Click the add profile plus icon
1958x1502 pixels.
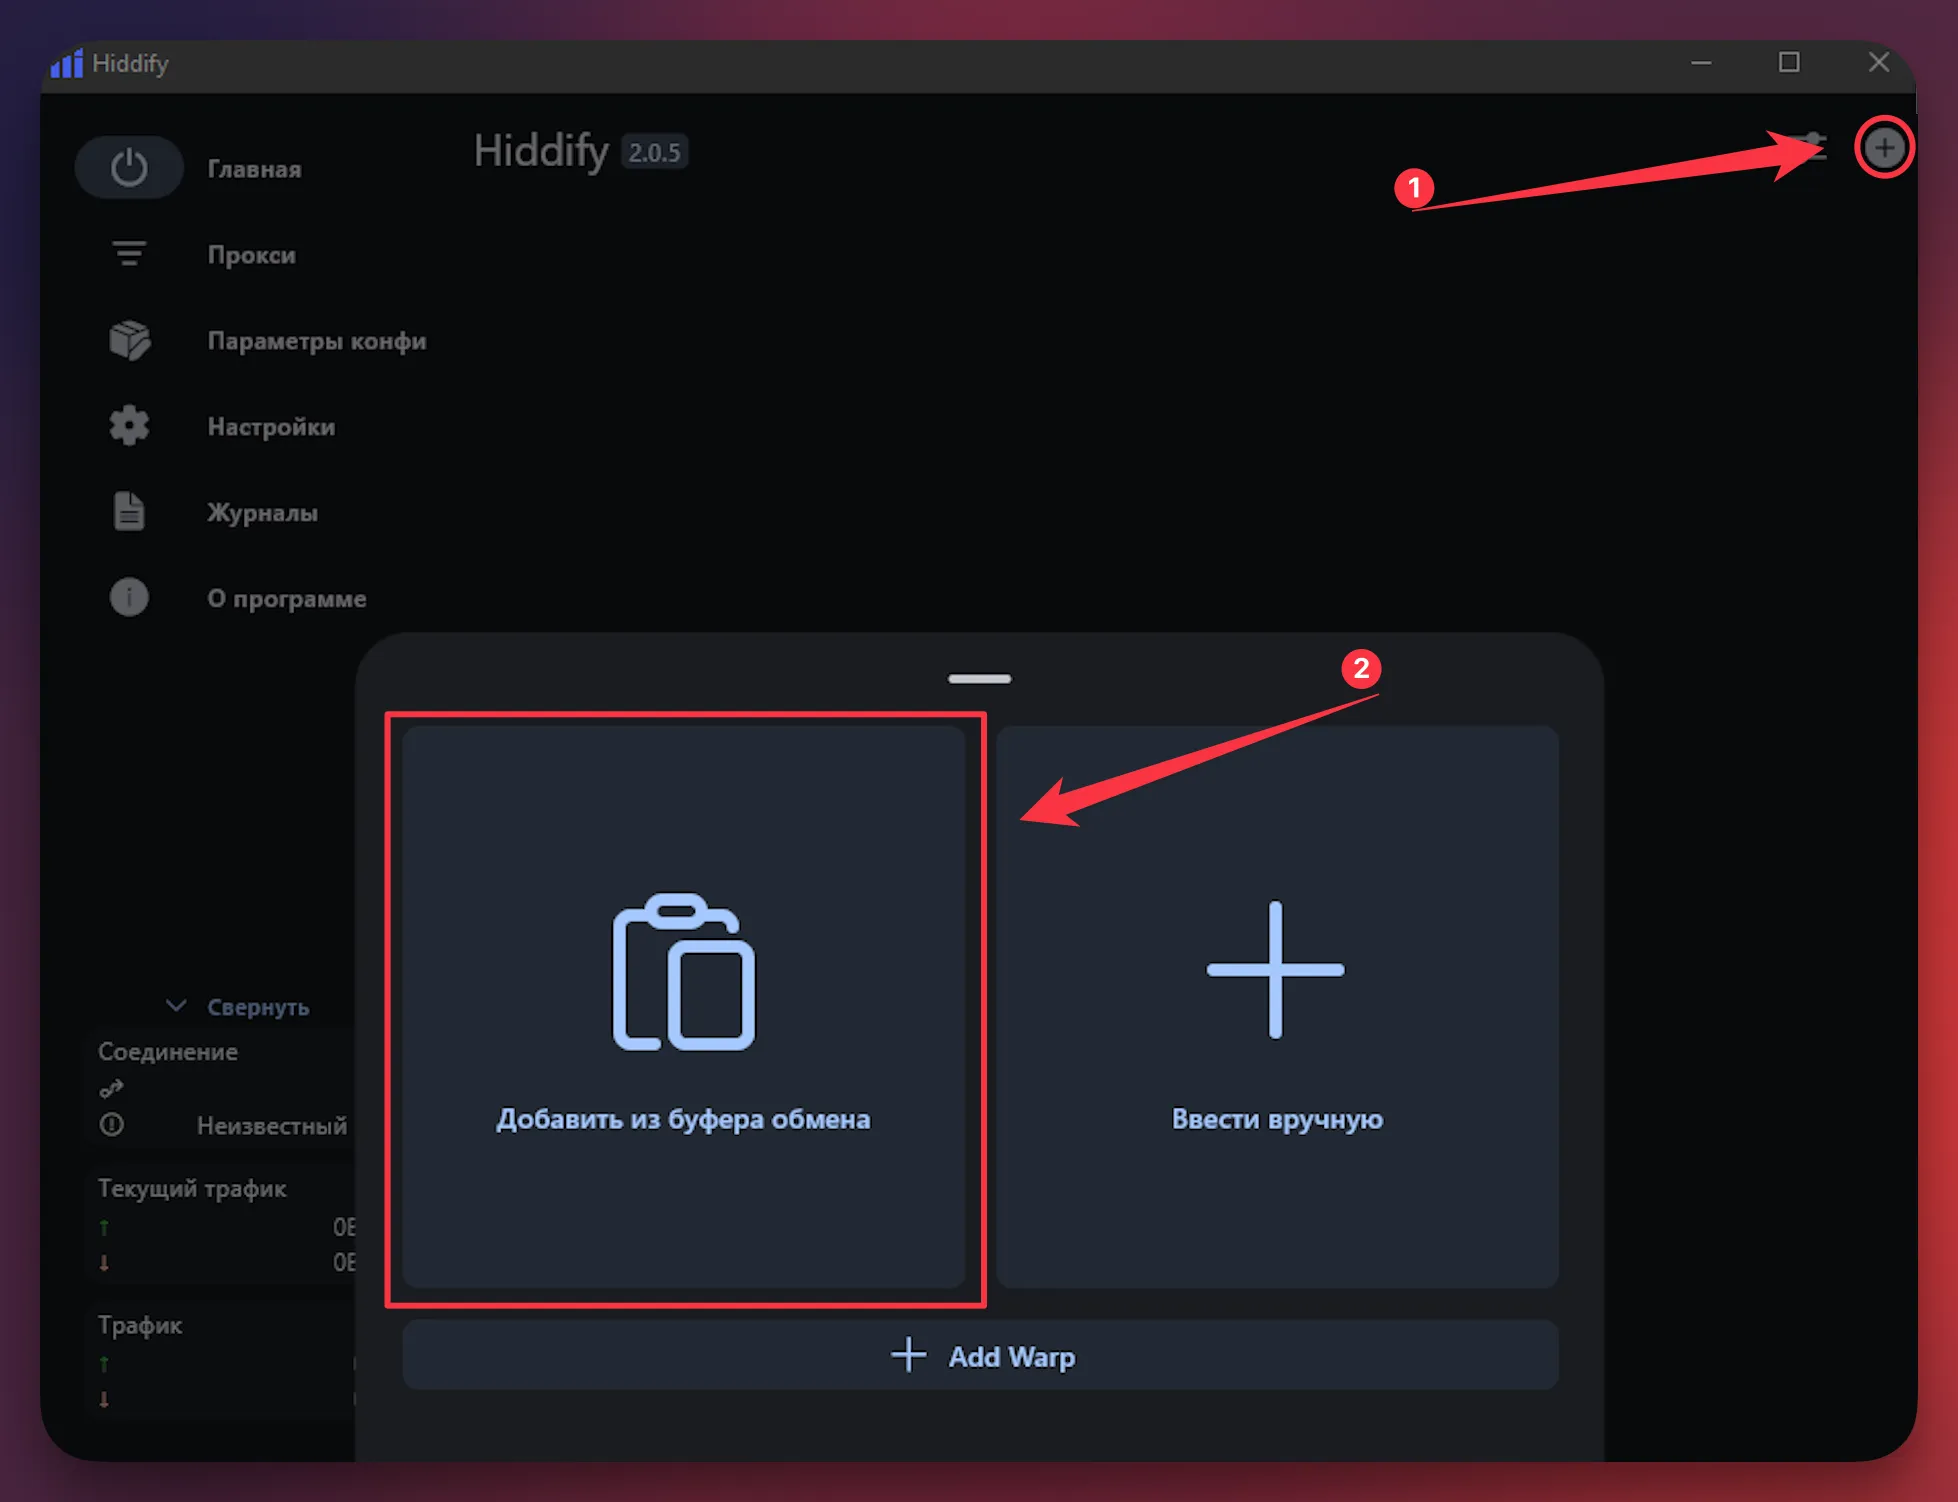1884,148
